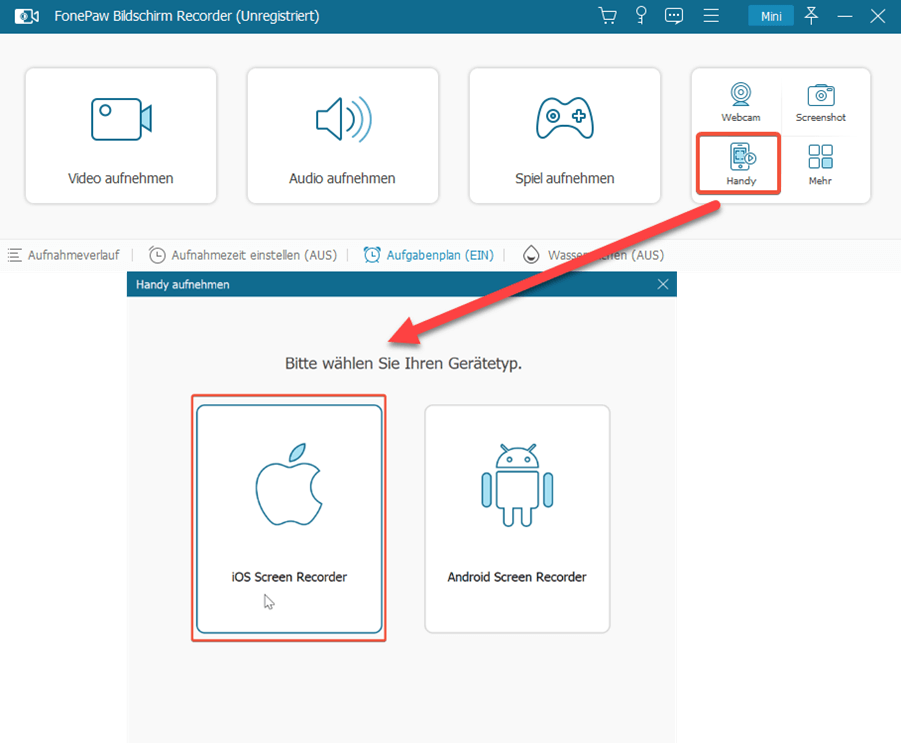Choose Android Screen Recorder device type
The image size is (901, 743).
coord(517,518)
